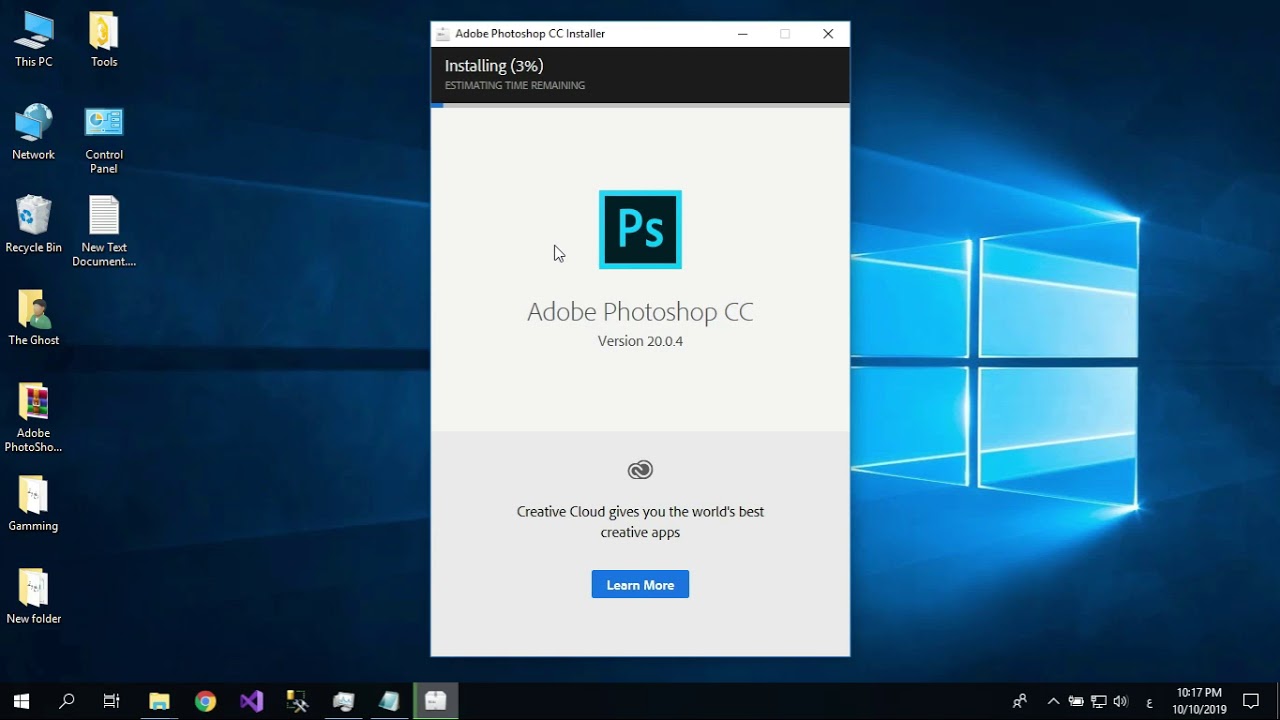Viewport: 1280px width, 720px height.
Task: Select the Recycle Bin icon
Action: pos(33,225)
